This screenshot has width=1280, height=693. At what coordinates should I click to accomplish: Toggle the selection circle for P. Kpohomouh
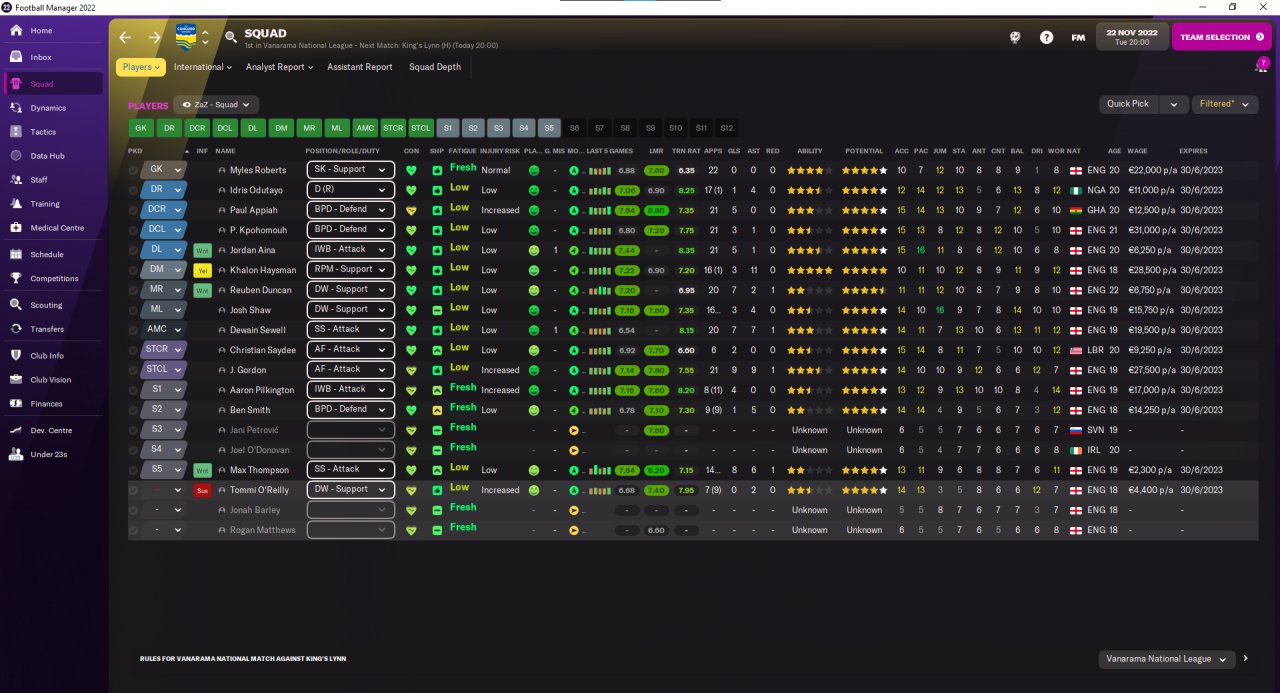pyautogui.click(x=134, y=230)
